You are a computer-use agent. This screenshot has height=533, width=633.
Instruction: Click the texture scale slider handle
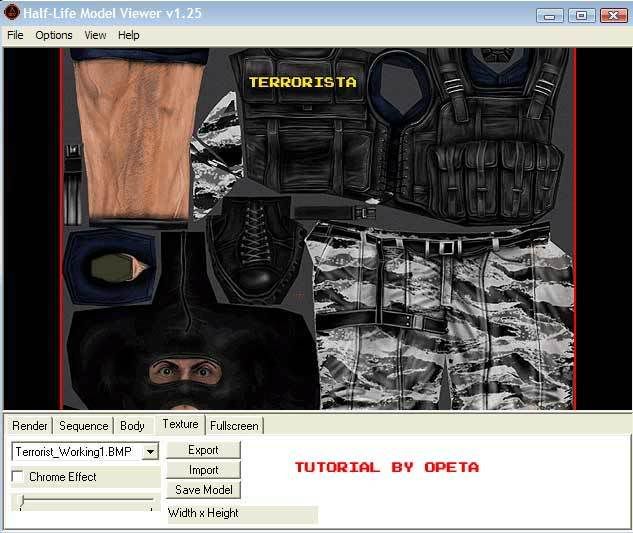coord(22,502)
